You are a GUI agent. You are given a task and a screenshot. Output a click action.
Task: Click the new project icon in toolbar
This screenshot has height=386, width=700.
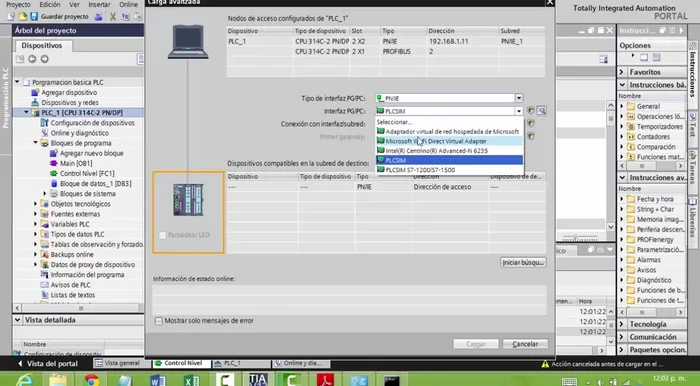11,17
